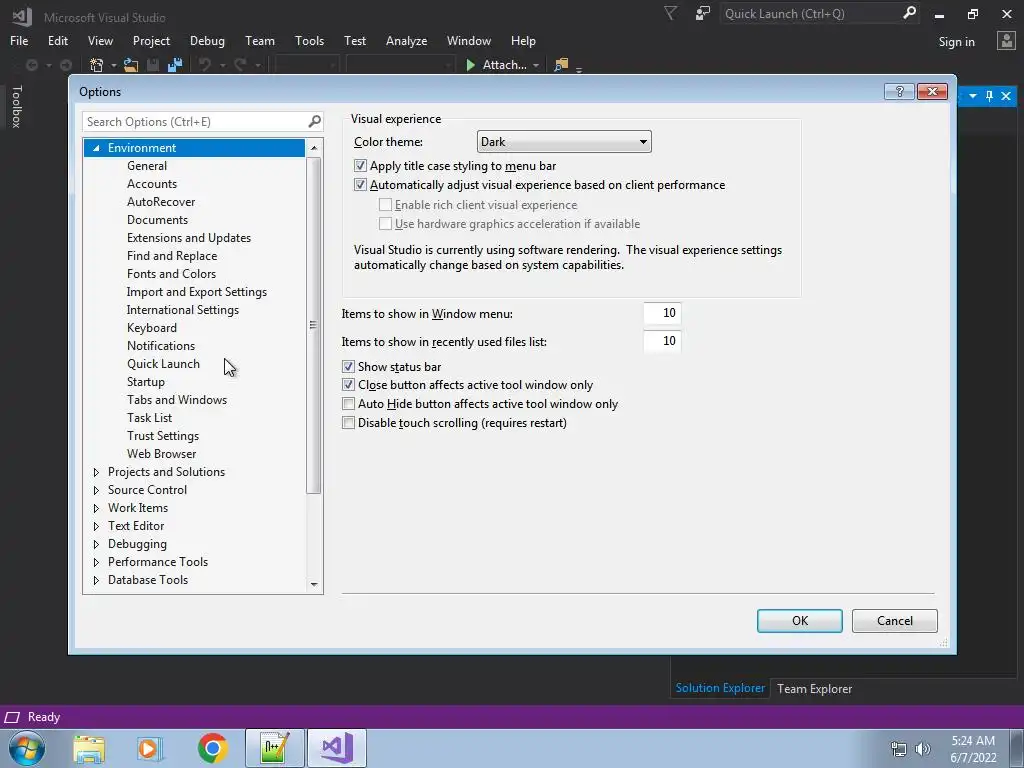1024x768 pixels.
Task: Click the Visual Studio taskbar icon
Action: [337, 748]
